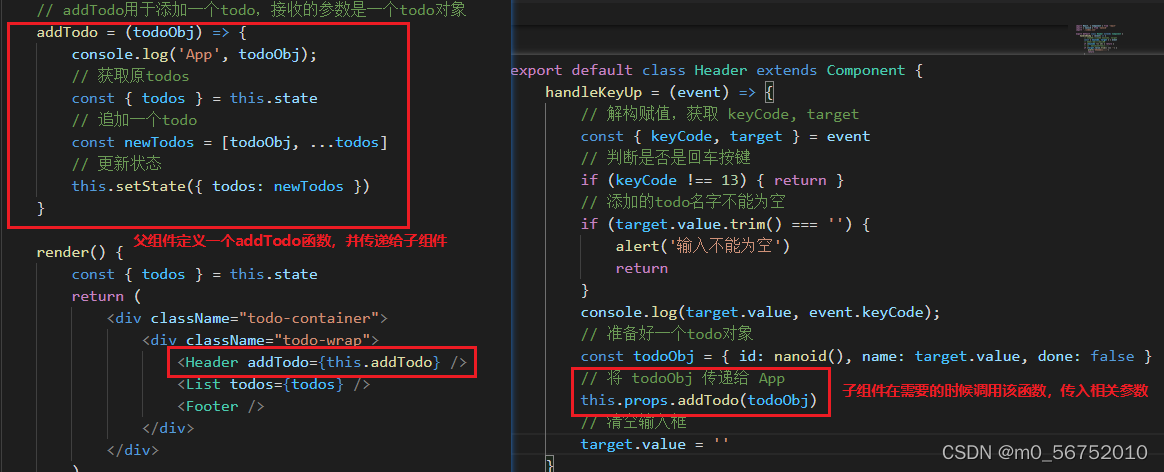Image resolution: width=1164 pixels, height=472 pixels.
Task: Click the line "const { keyCode, target } = event"
Action: coord(725,136)
